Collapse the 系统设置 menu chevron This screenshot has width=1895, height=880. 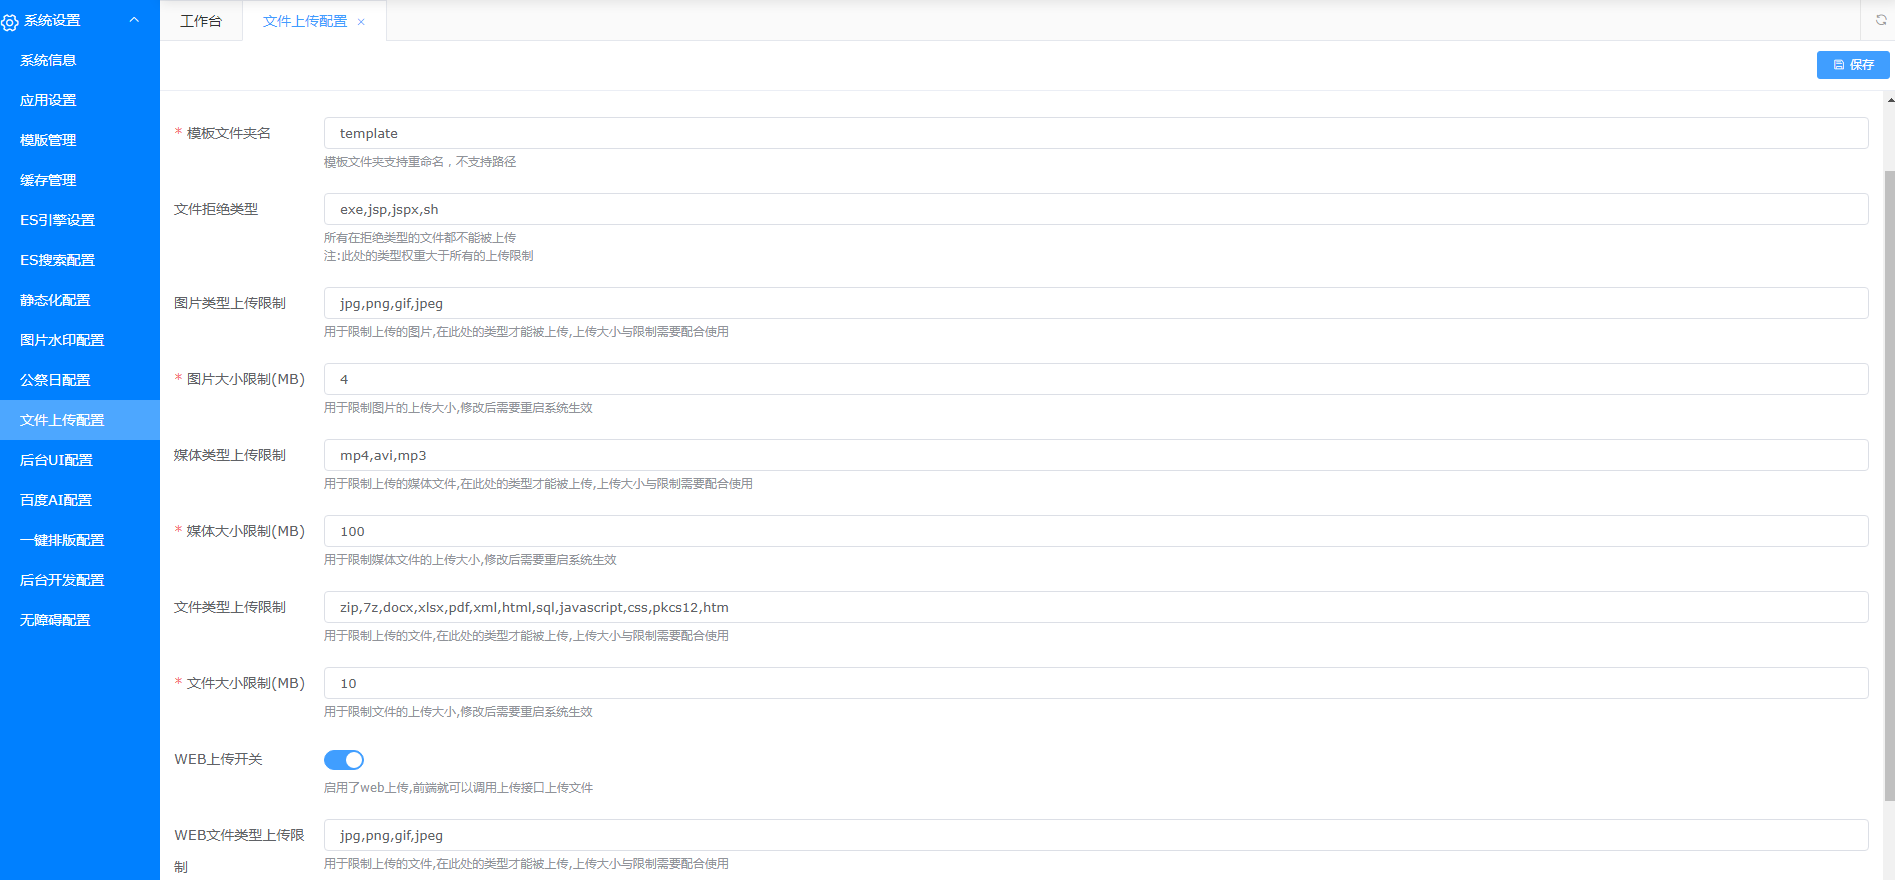[x=134, y=20]
